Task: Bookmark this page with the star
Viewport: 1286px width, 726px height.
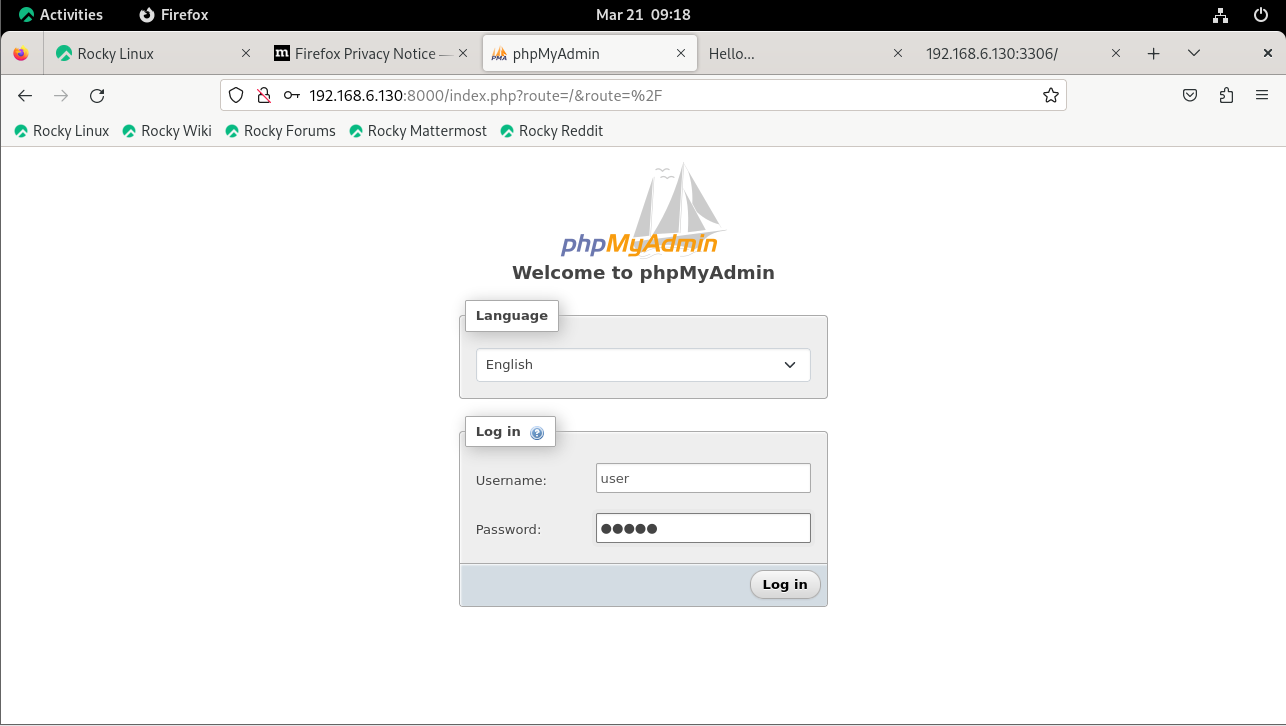Action: pos(1050,96)
